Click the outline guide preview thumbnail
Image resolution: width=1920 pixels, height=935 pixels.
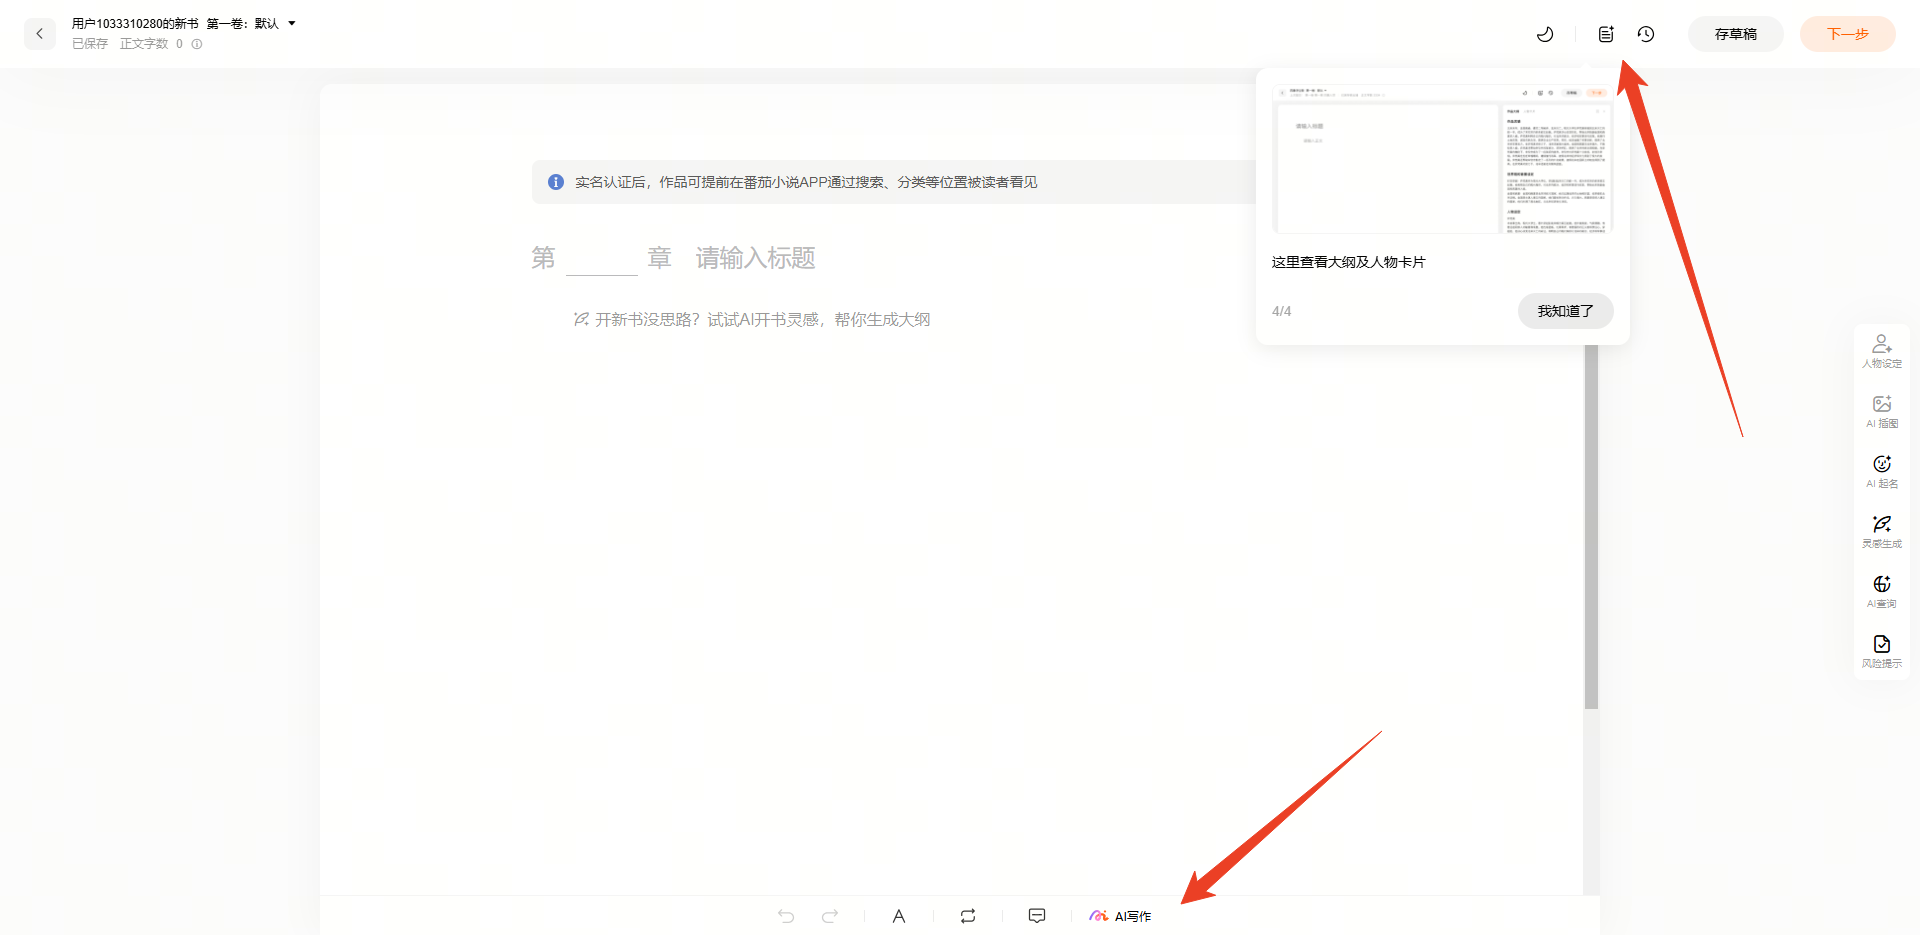(1442, 159)
